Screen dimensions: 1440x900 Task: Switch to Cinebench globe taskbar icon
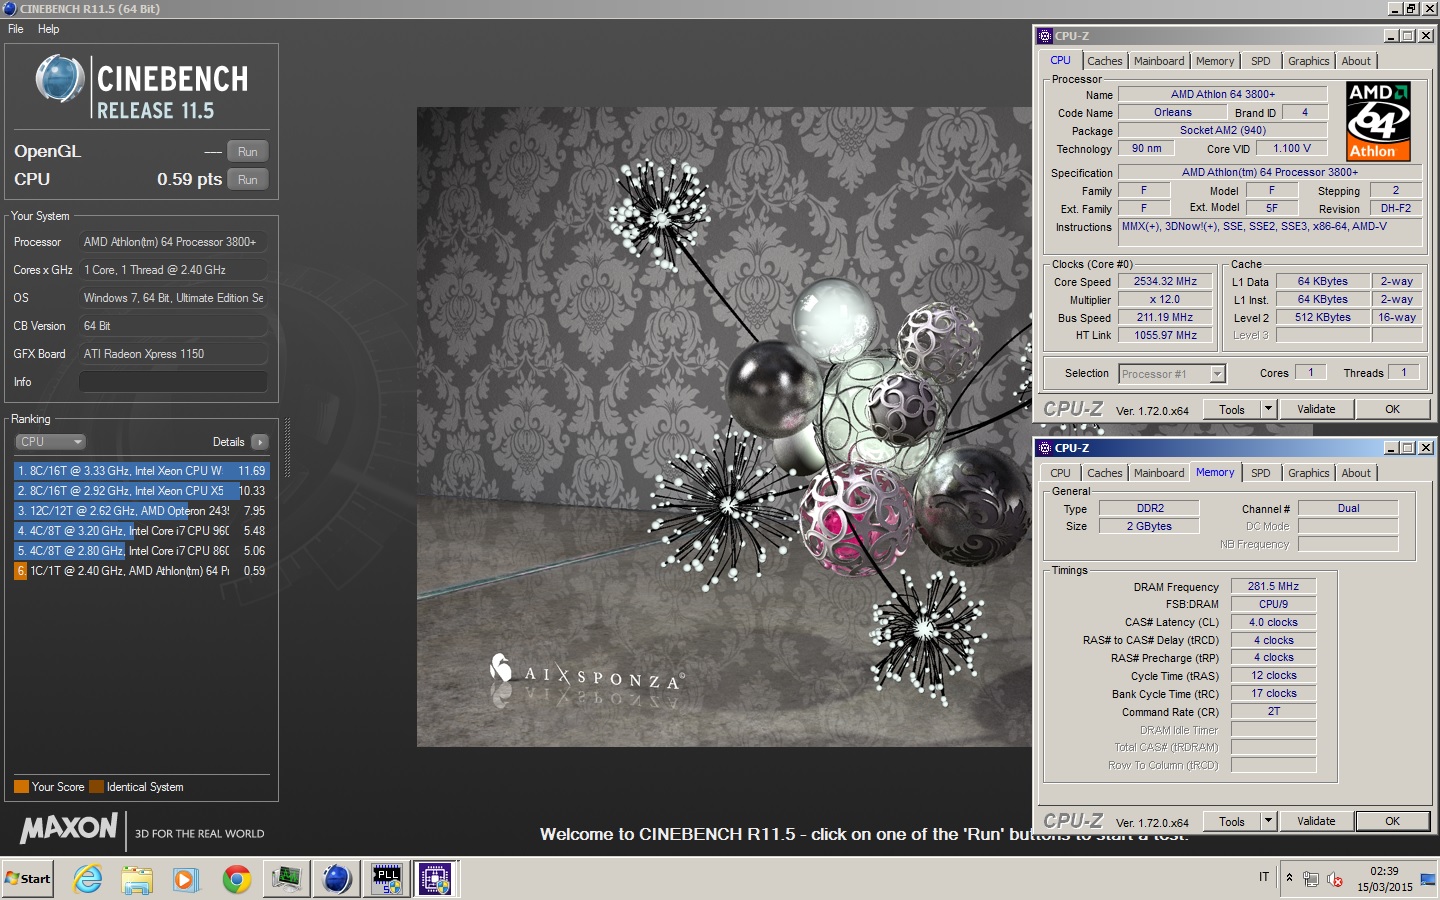pyautogui.click(x=337, y=879)
